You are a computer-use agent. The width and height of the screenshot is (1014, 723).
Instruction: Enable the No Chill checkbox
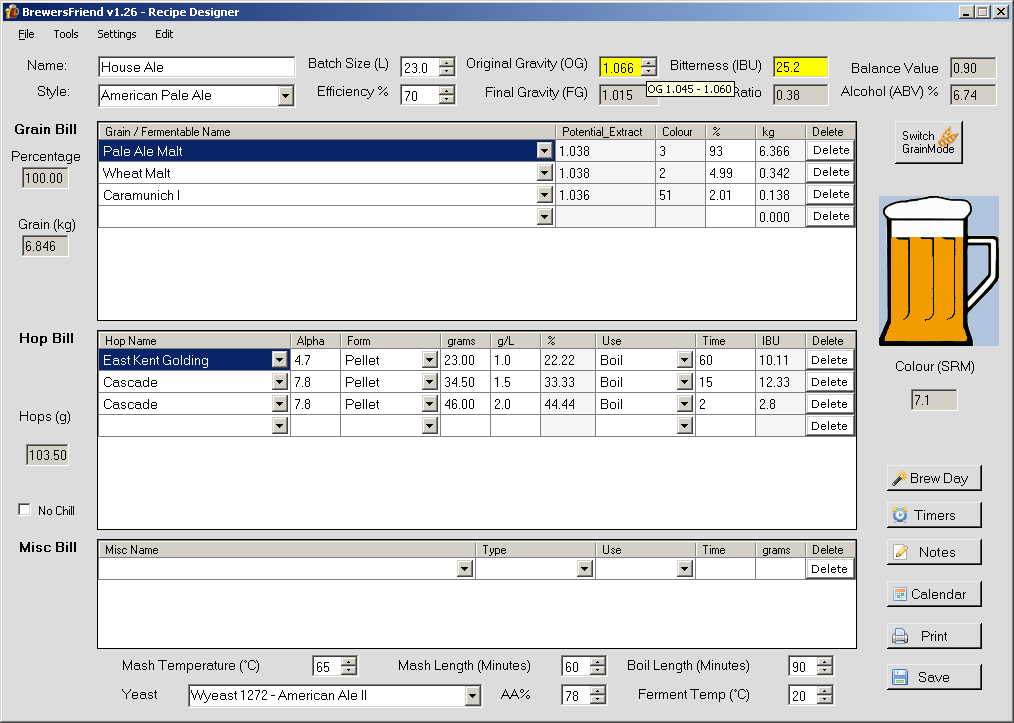pos(25,510)
